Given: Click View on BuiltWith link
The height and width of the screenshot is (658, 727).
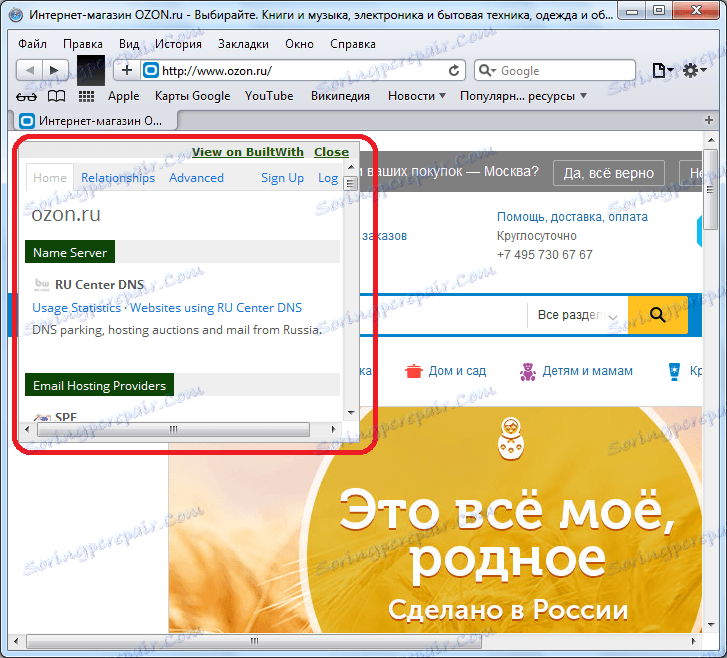Looking at the screenshot, I should coord(248,152).
